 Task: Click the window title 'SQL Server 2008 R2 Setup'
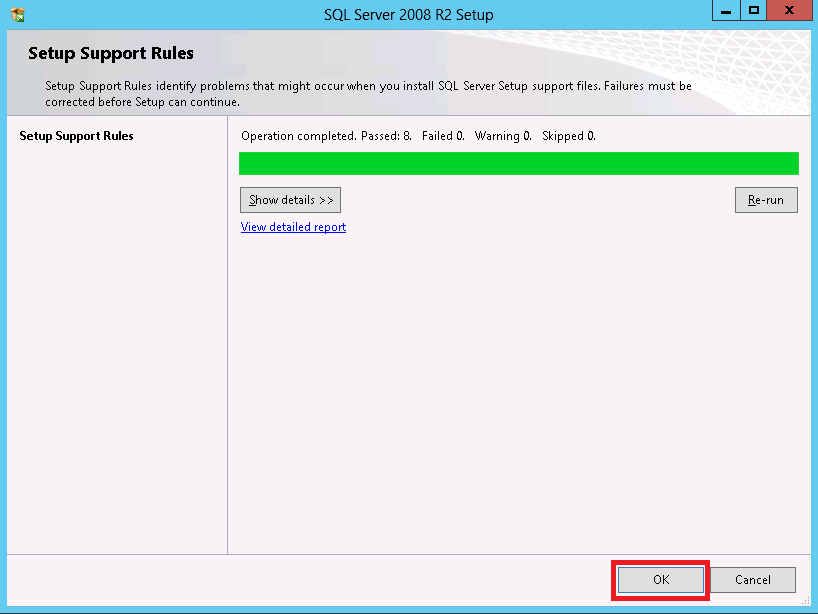pyautogui.click(x=408, y=15)
